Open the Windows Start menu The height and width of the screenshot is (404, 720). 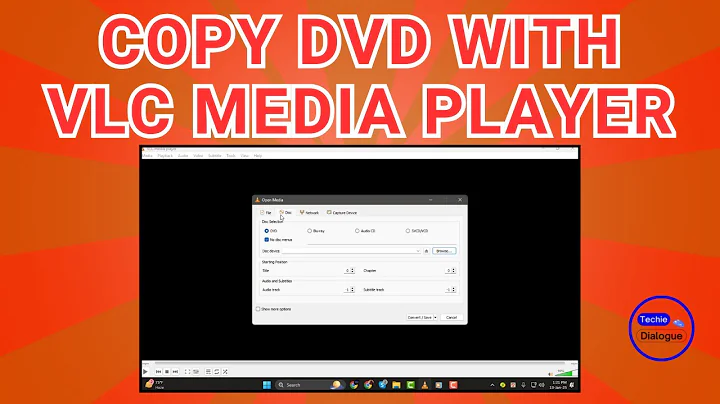pos(267,385)
